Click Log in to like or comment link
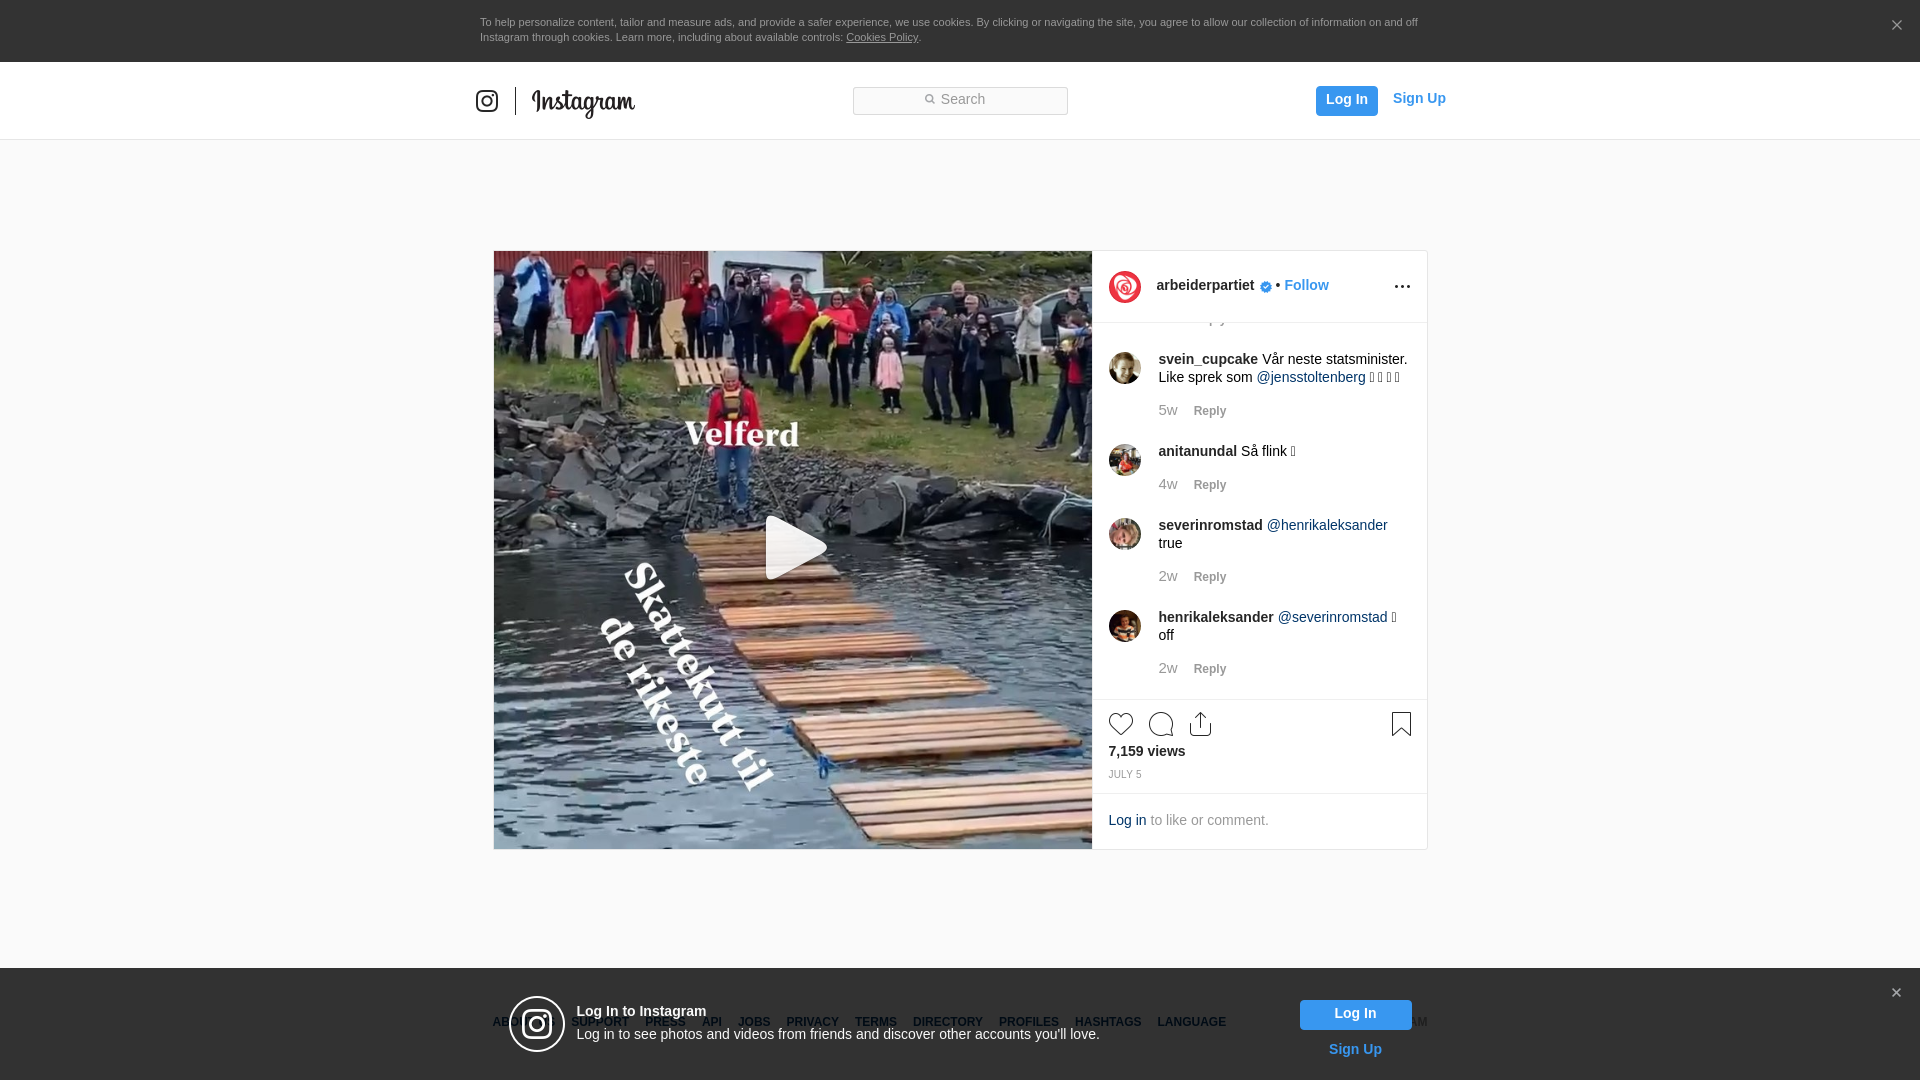The height and width of the screenshot is (1080, 1920). [1127, 820]
